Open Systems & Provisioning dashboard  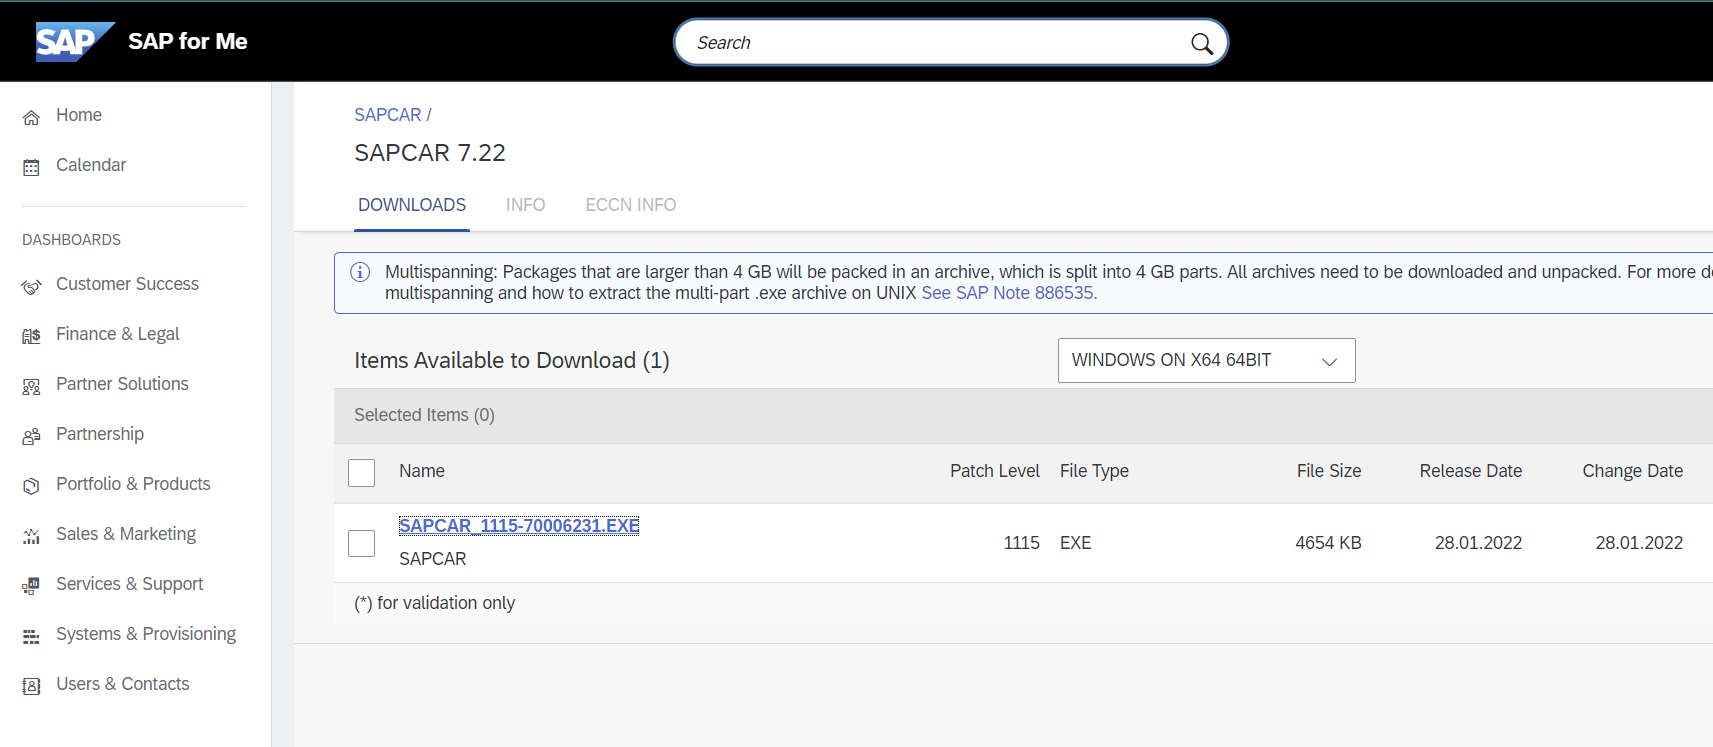pos(146,634)
